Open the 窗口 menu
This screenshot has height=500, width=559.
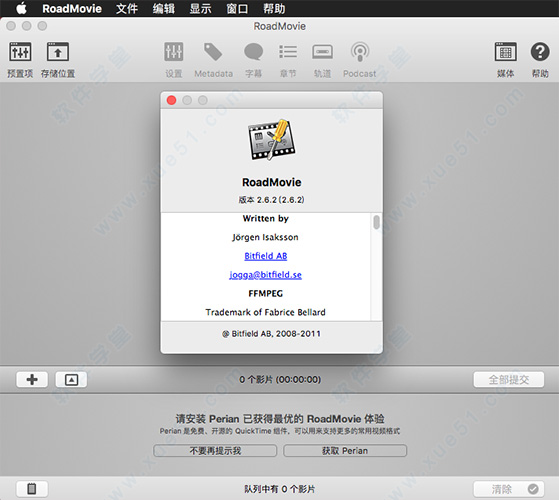[x=237, y=8]
